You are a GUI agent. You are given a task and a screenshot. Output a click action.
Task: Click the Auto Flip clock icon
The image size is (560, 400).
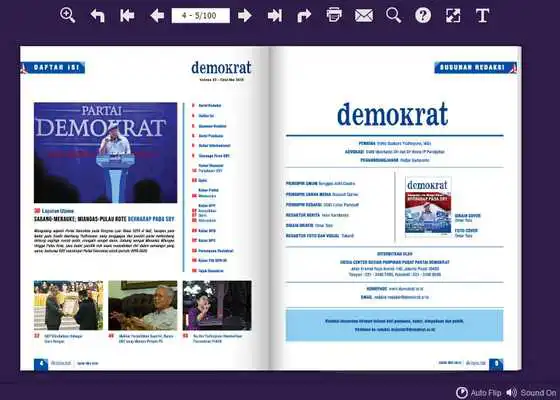coord(462,392)
